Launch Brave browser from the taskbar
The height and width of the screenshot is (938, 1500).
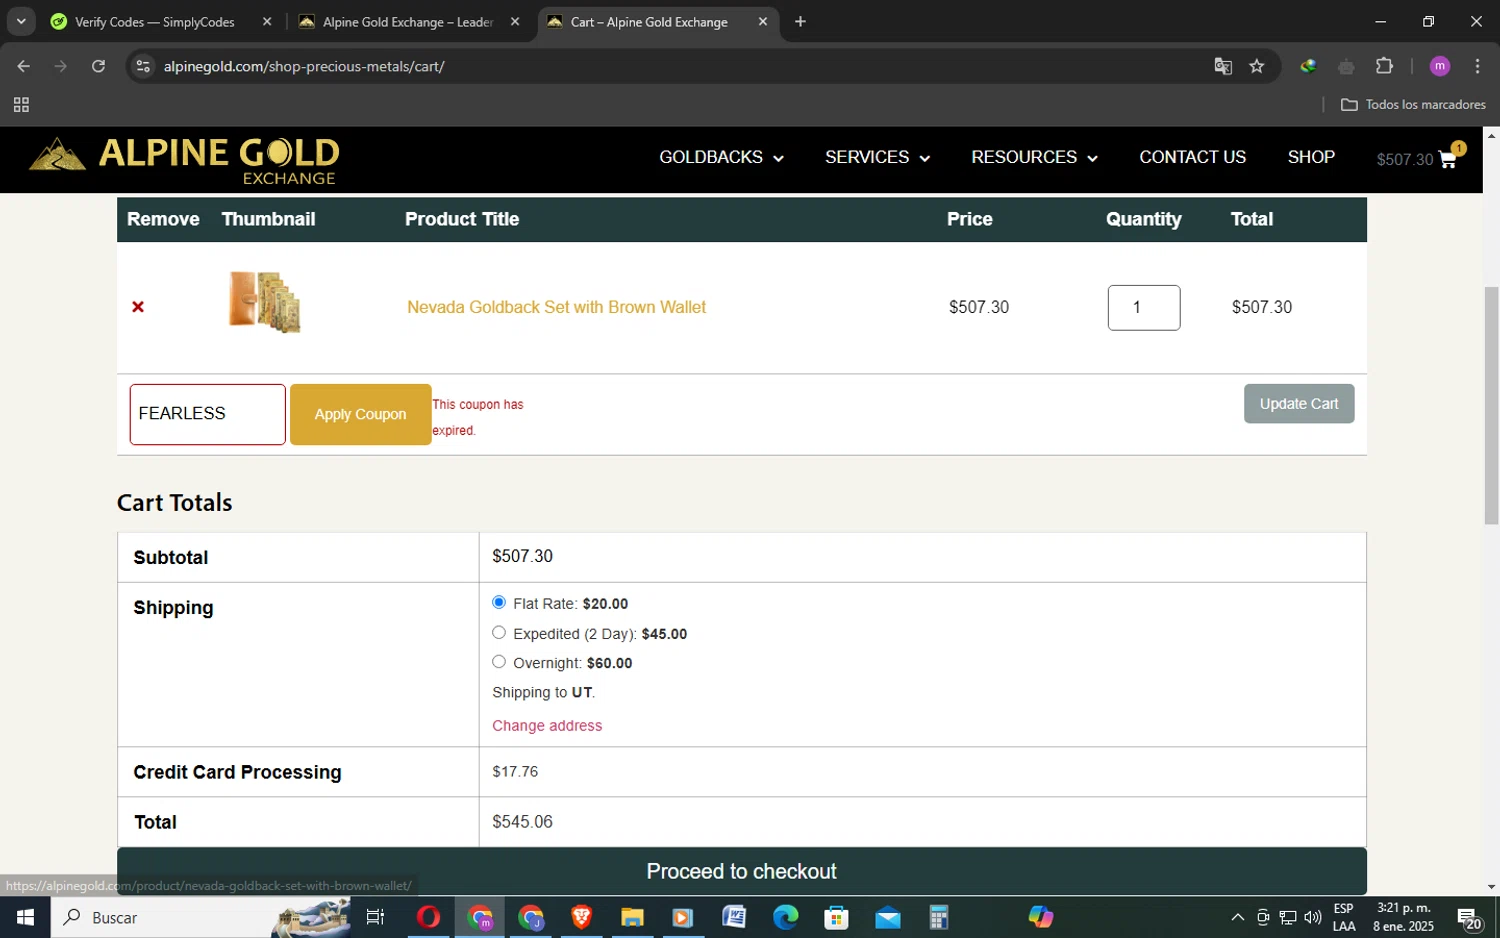pyautogui.click(x=581, y=917)
